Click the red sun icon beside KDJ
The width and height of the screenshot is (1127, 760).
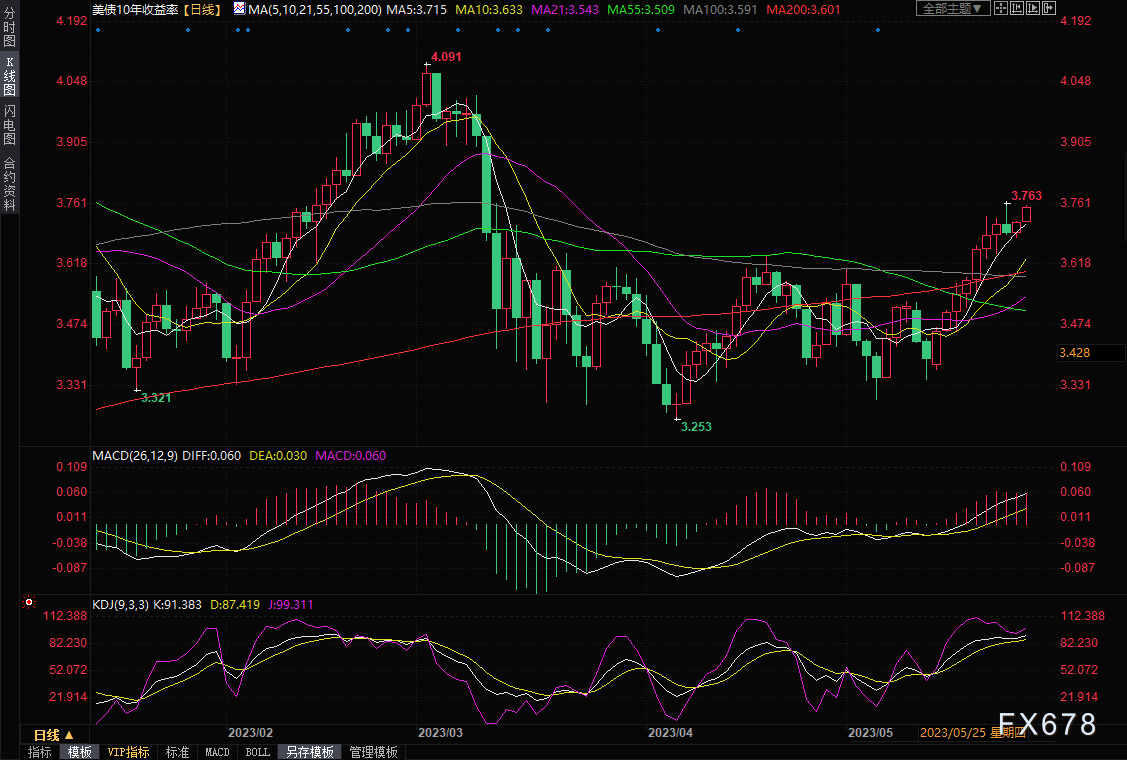click(28, 603)
